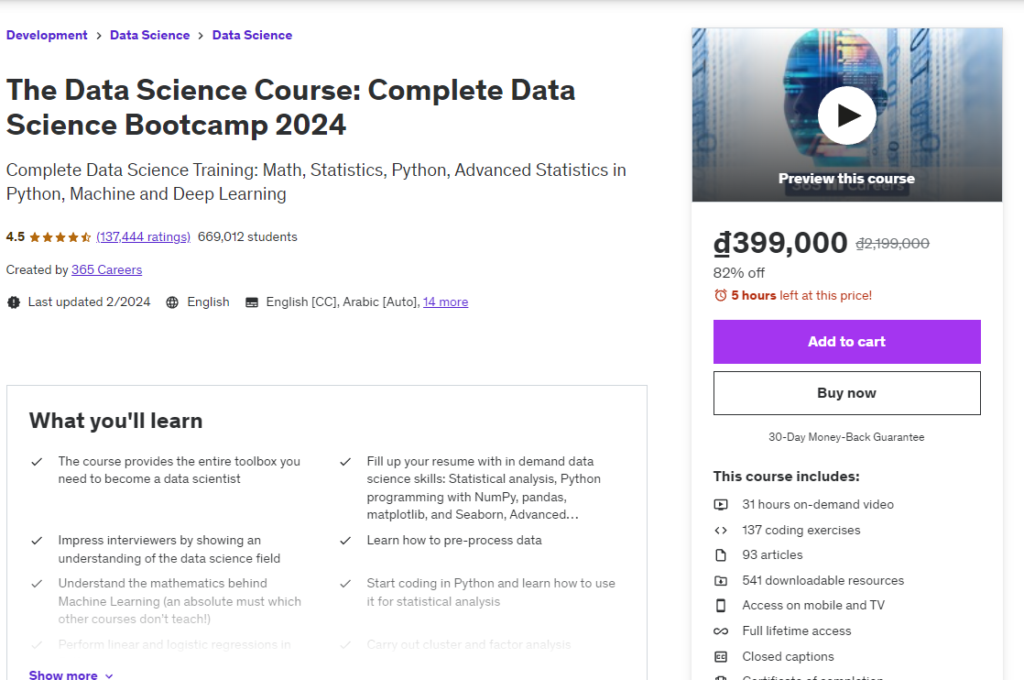Viewport: 1024px width, 680px height.
Task: Click the closed captions icon
Action: [x=720, y=656]
